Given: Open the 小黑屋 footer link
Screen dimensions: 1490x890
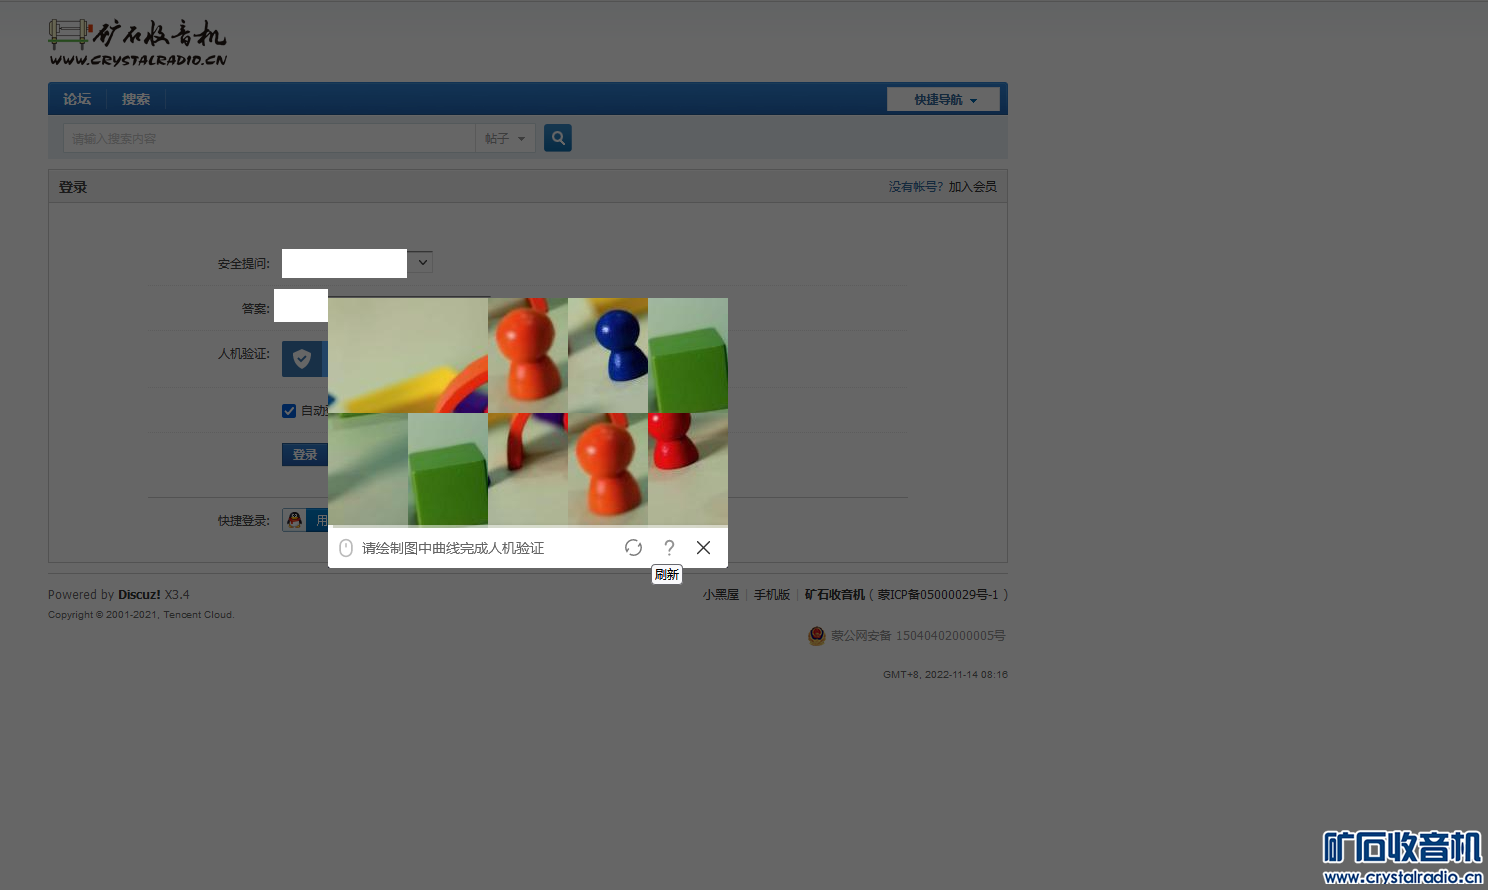Looking at the screenshot, I should click(721, 595).
